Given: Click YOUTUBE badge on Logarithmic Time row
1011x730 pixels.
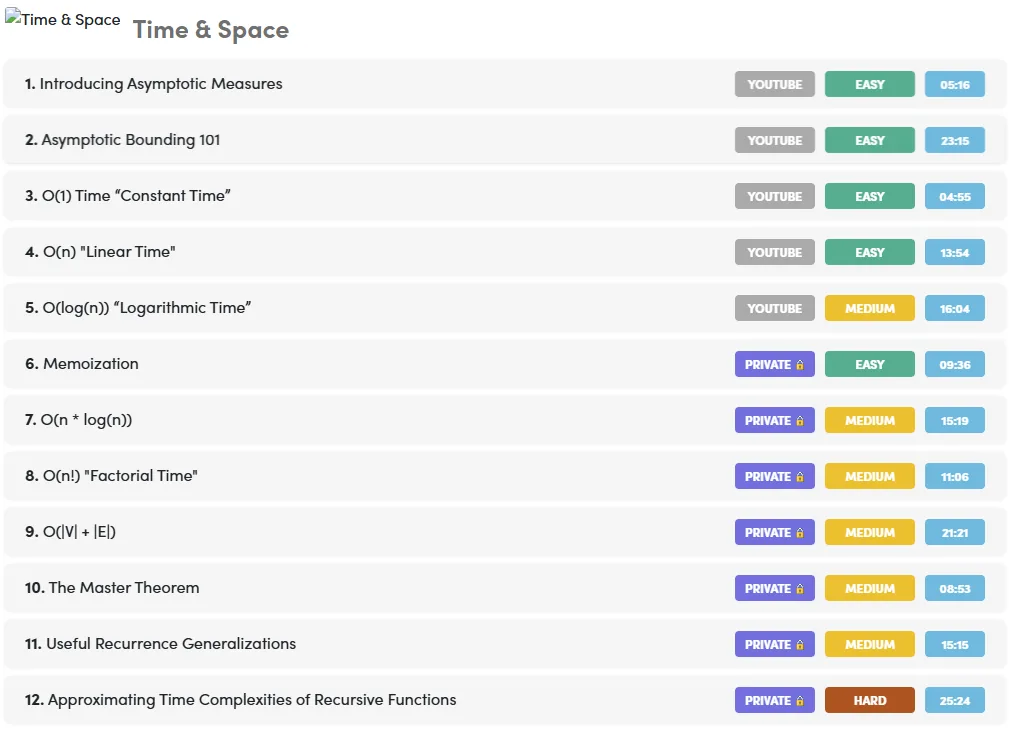Looking at the screenshot, I should point(774,308).
